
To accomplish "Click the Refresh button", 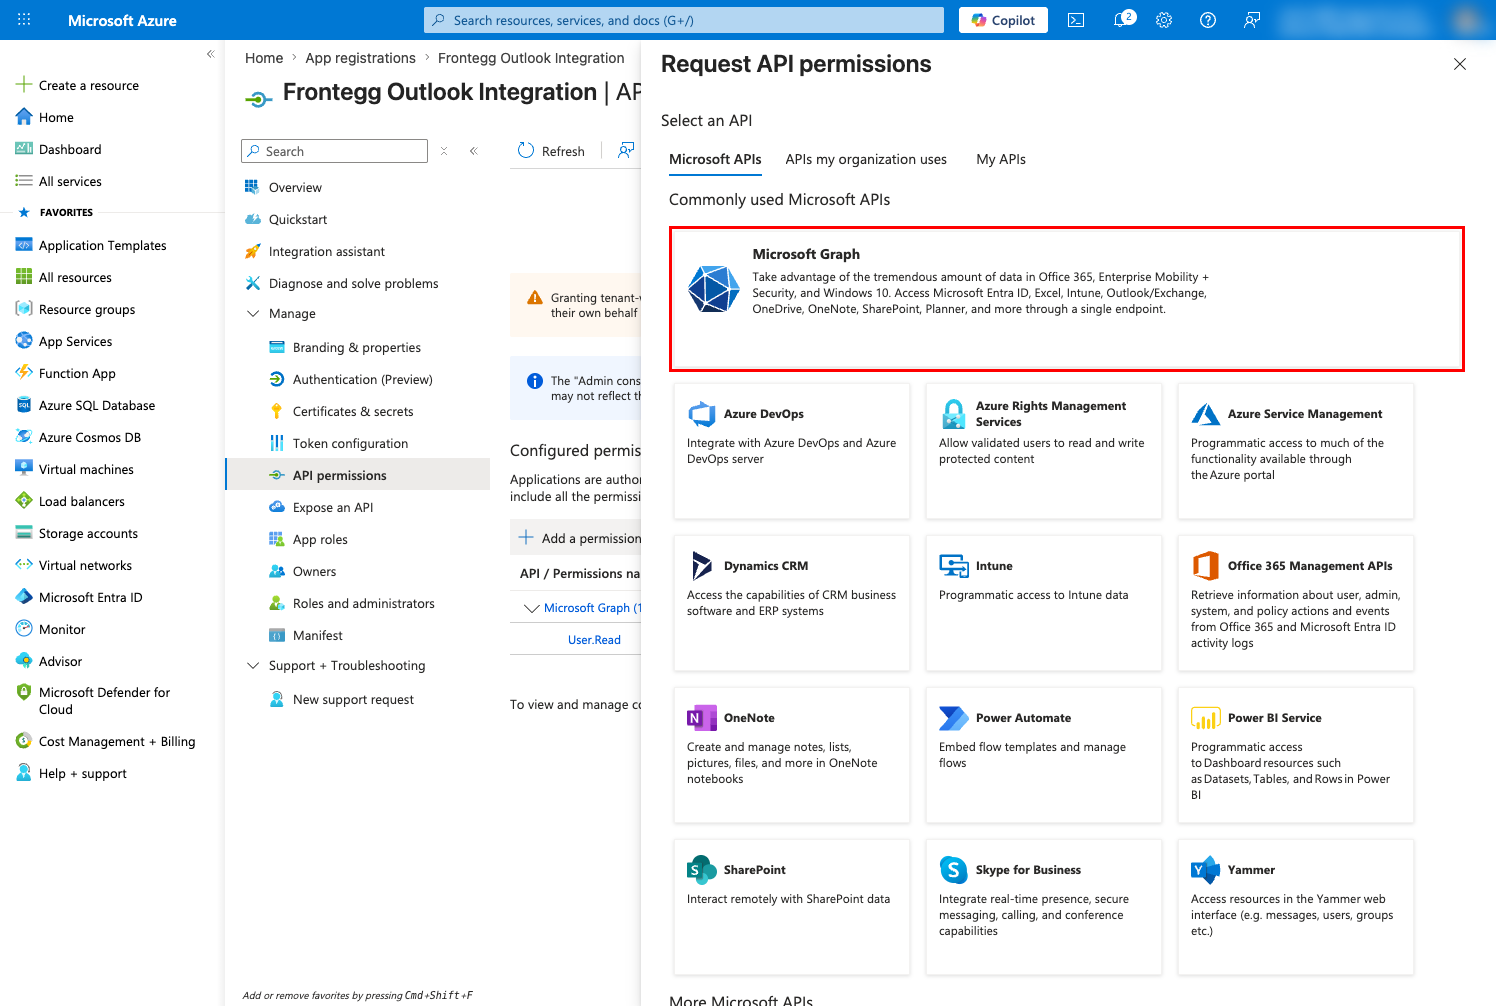I will [x=551, y=151].
